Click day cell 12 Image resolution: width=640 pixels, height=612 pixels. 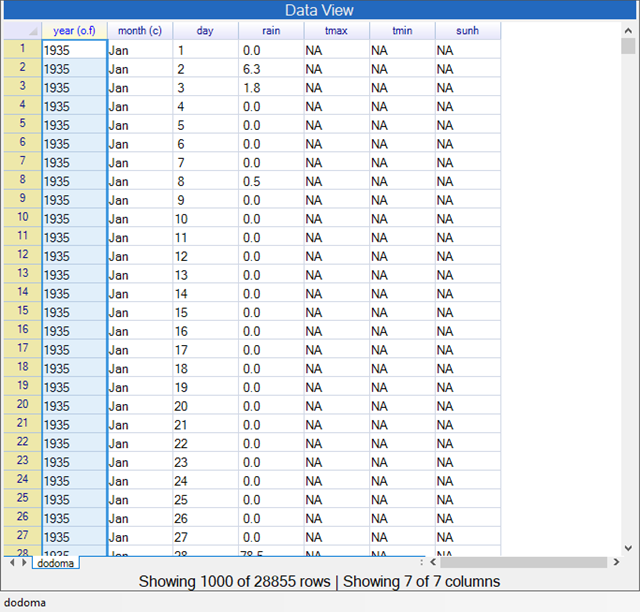pyautogui.click(x=205, y=256)
